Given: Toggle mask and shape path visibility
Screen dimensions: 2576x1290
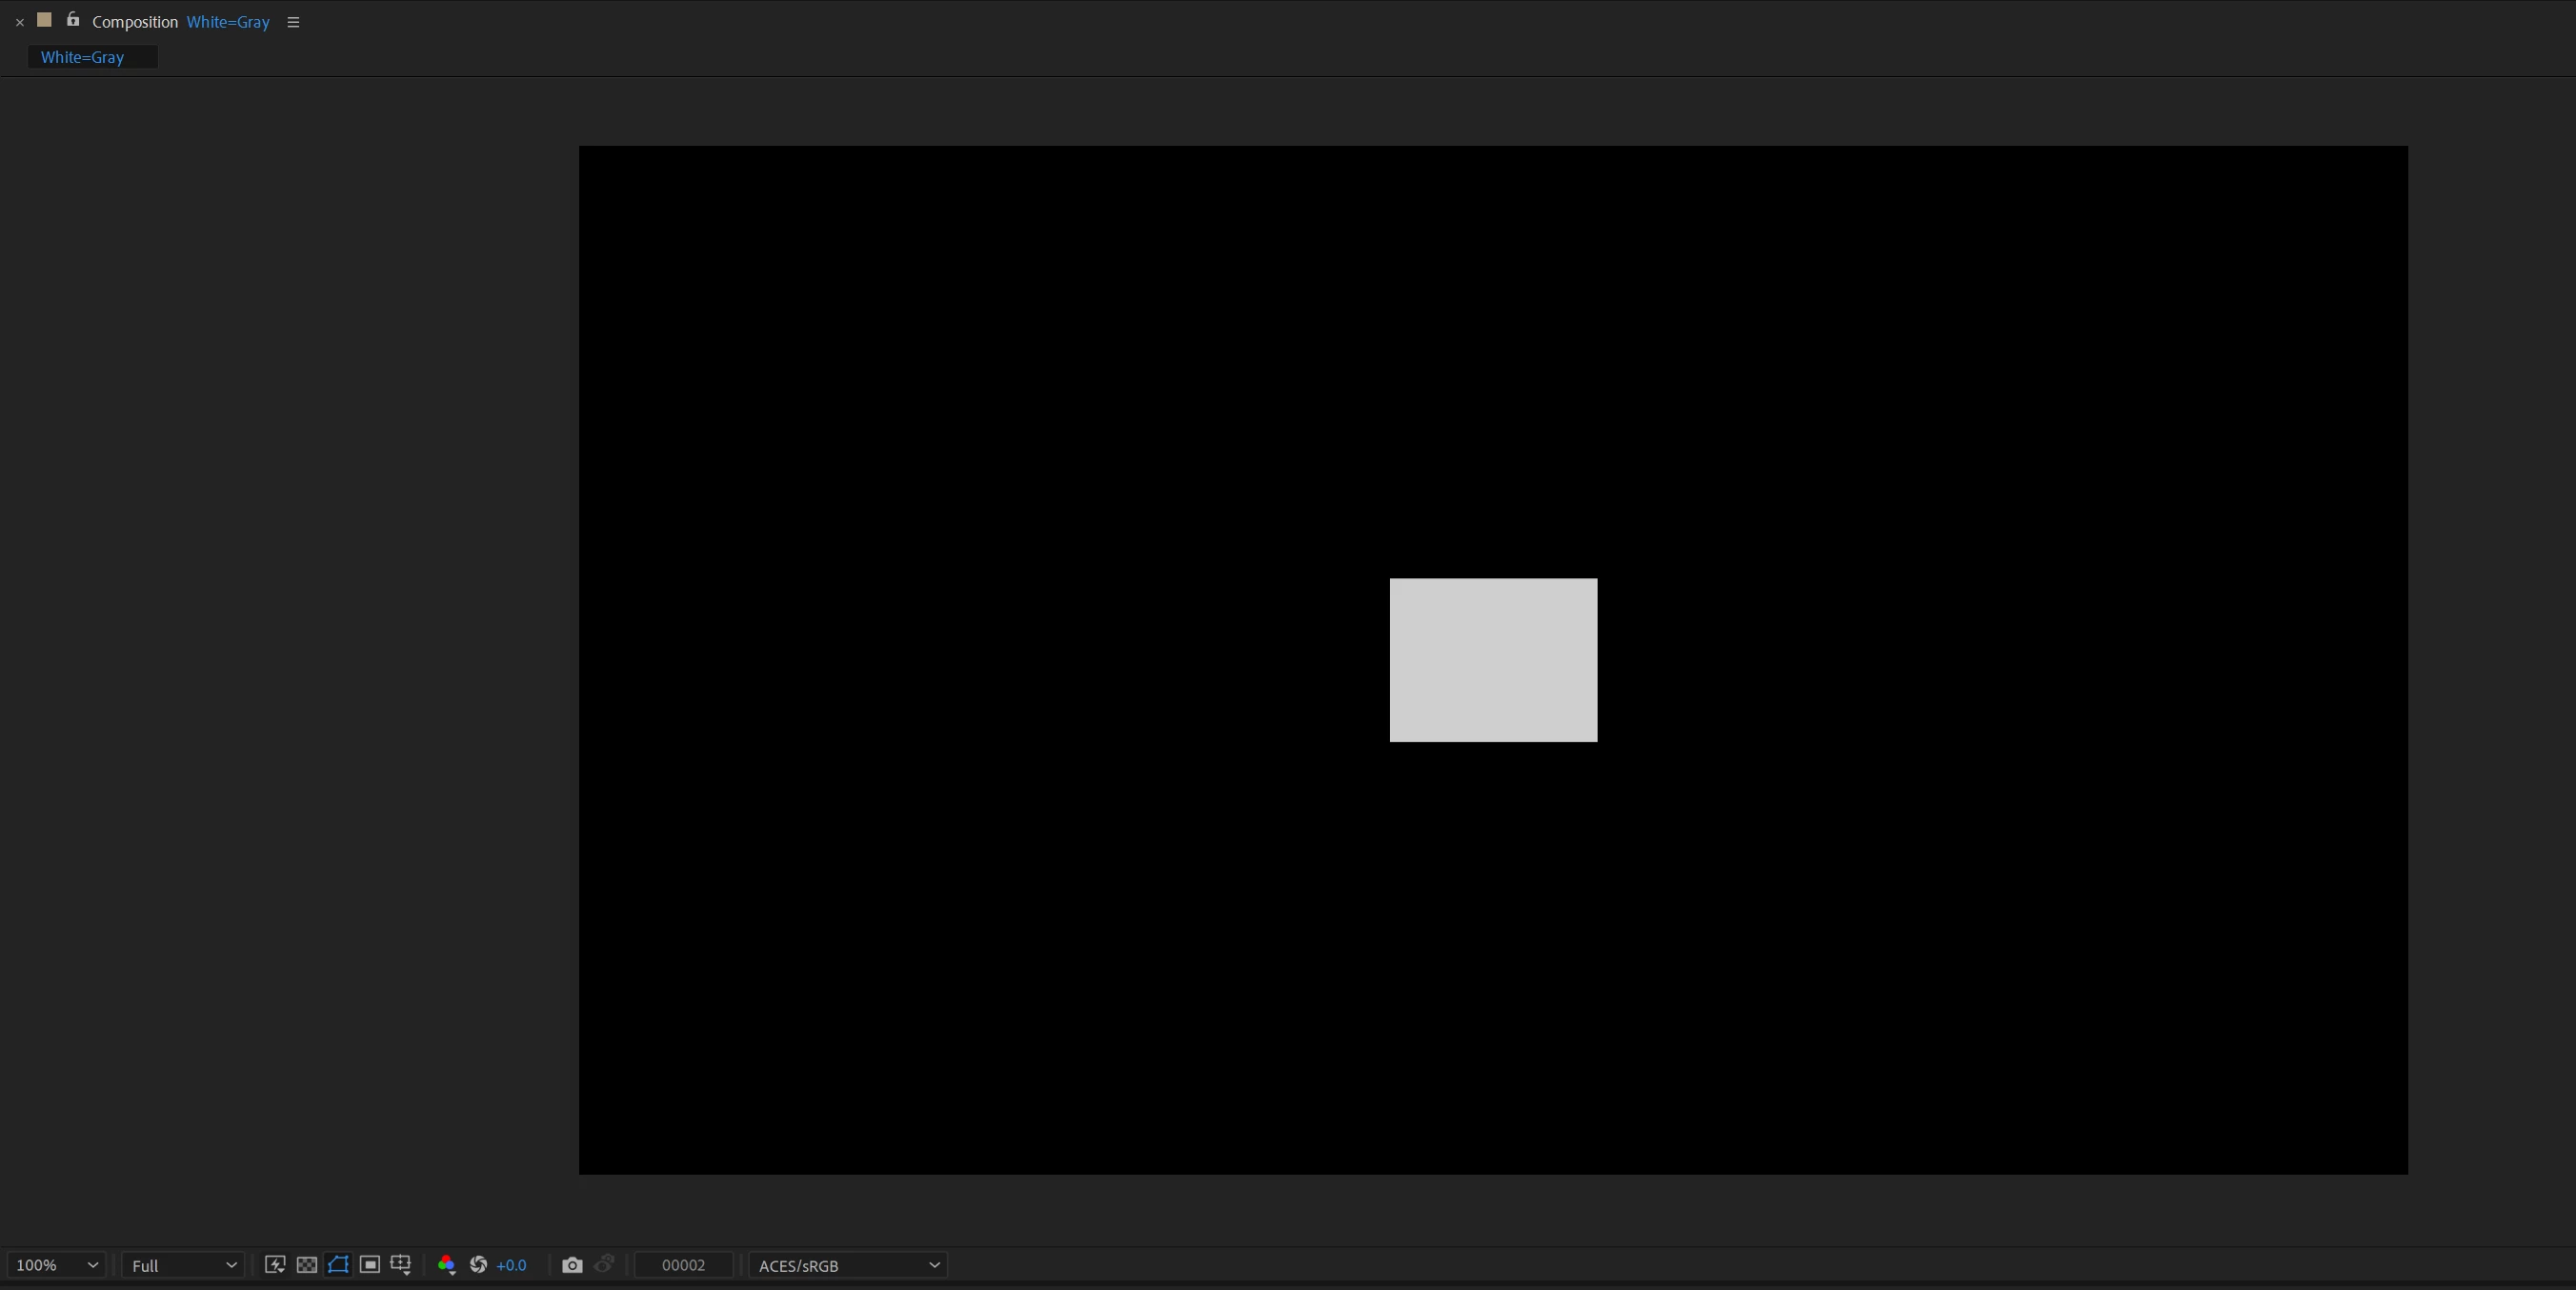Looking at the screenshot, I should [x=338, y=1265].
